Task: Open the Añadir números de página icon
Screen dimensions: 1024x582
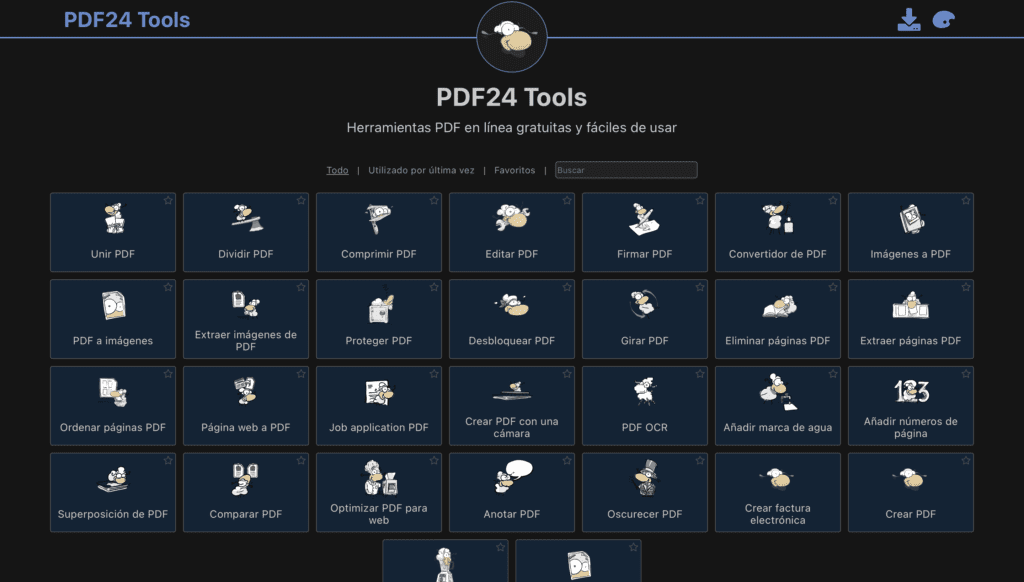Action: click(911, 391)
